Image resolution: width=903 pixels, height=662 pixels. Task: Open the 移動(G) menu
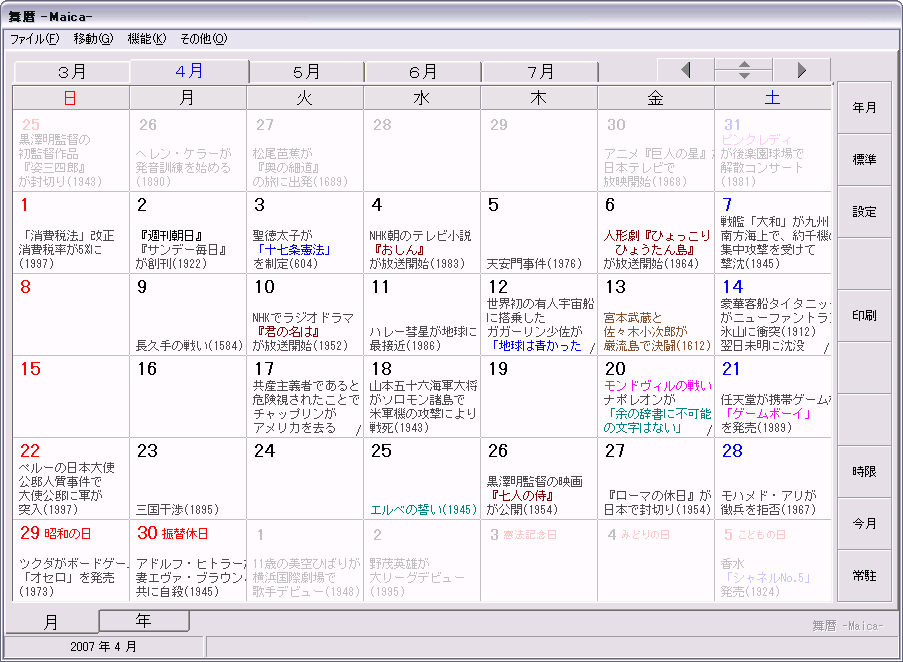(93, 39)
